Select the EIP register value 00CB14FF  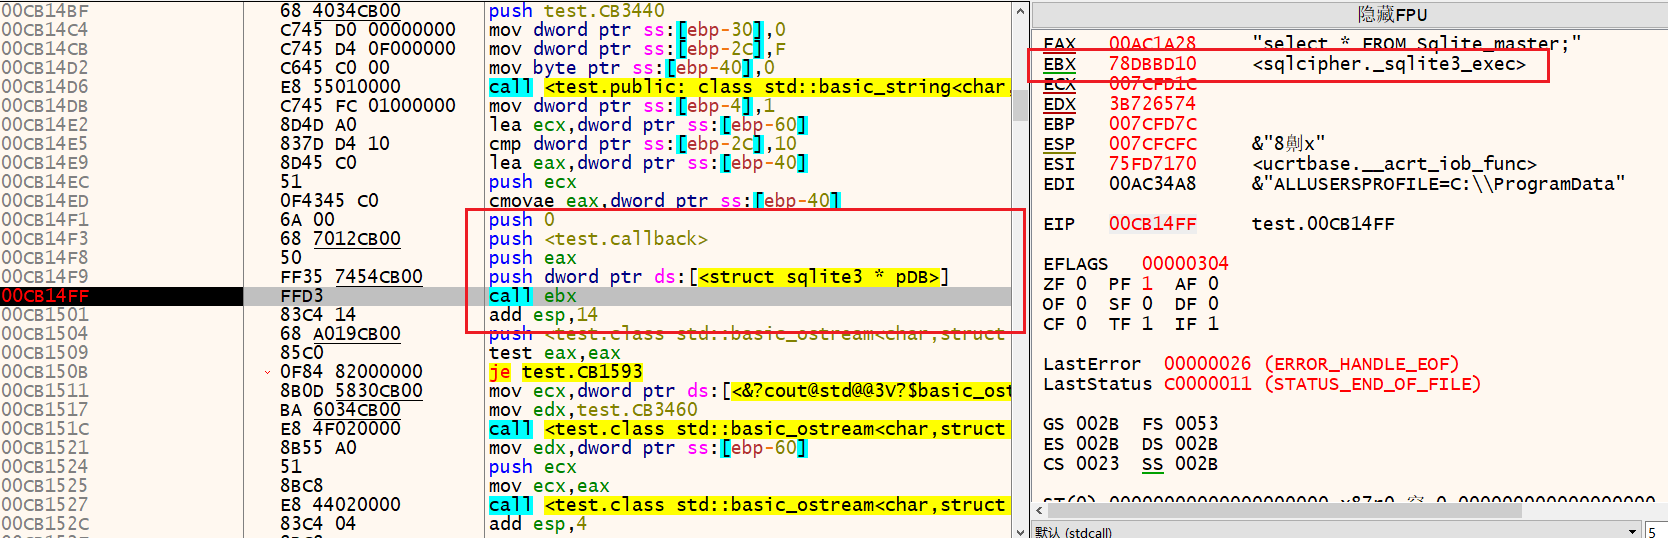(1152, 224)
